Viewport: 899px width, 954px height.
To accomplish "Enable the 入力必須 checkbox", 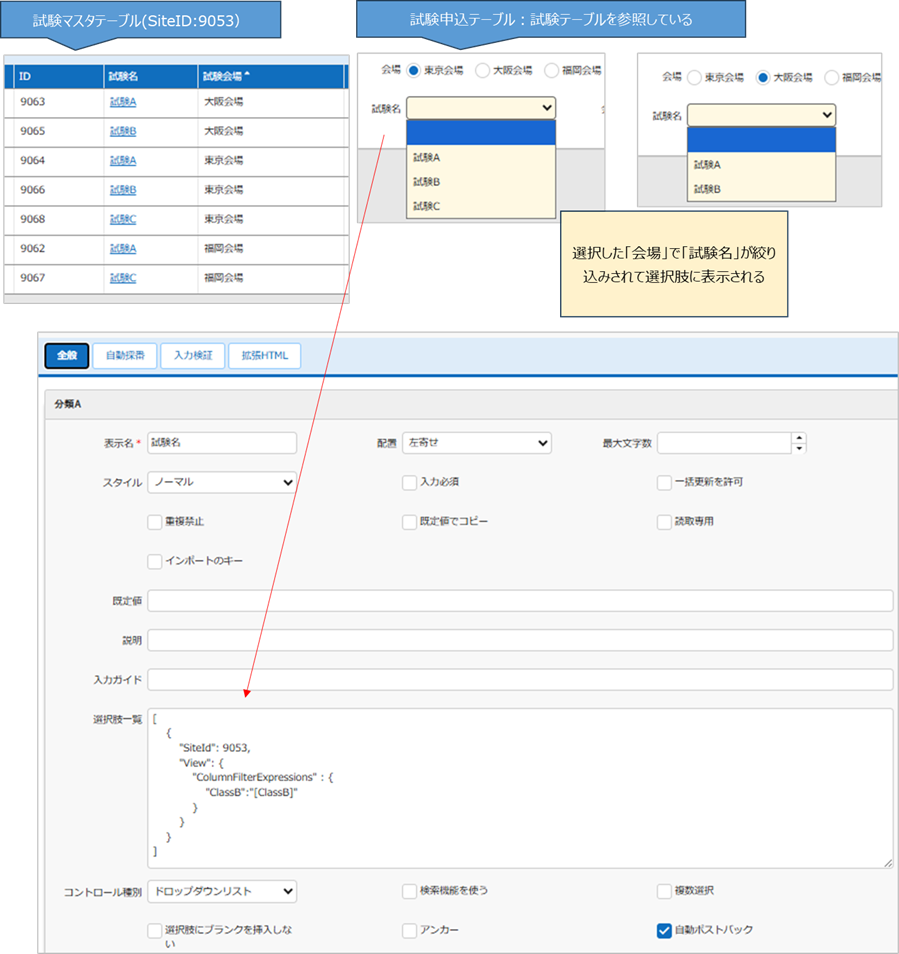I will point(409,482).
